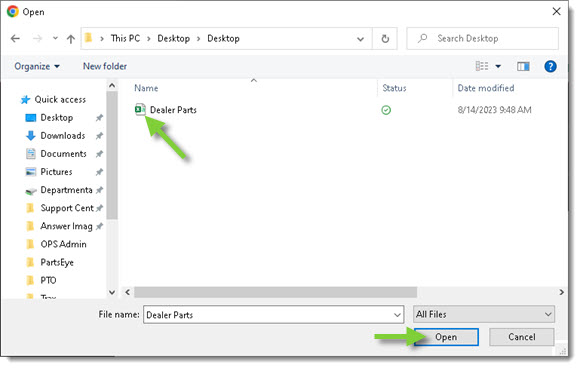The height and width of the screenshot is (368, 580).
Task: Click the folder icon in address bar
Action: click(x=89, y=38)
